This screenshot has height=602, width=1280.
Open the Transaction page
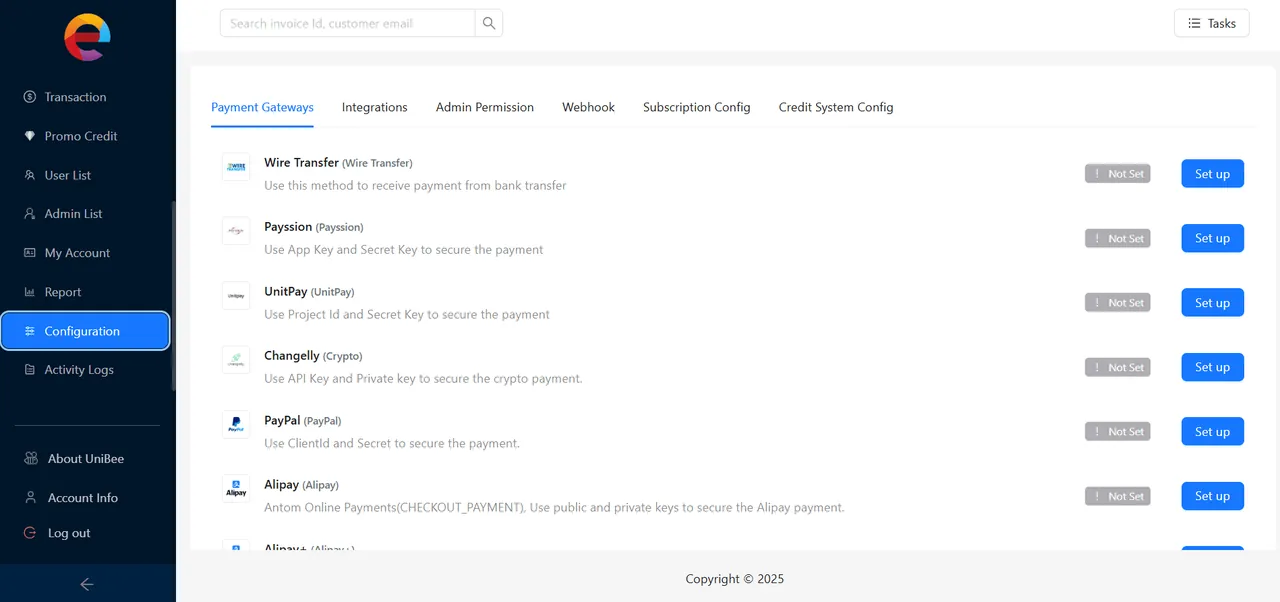pos(85,97)
